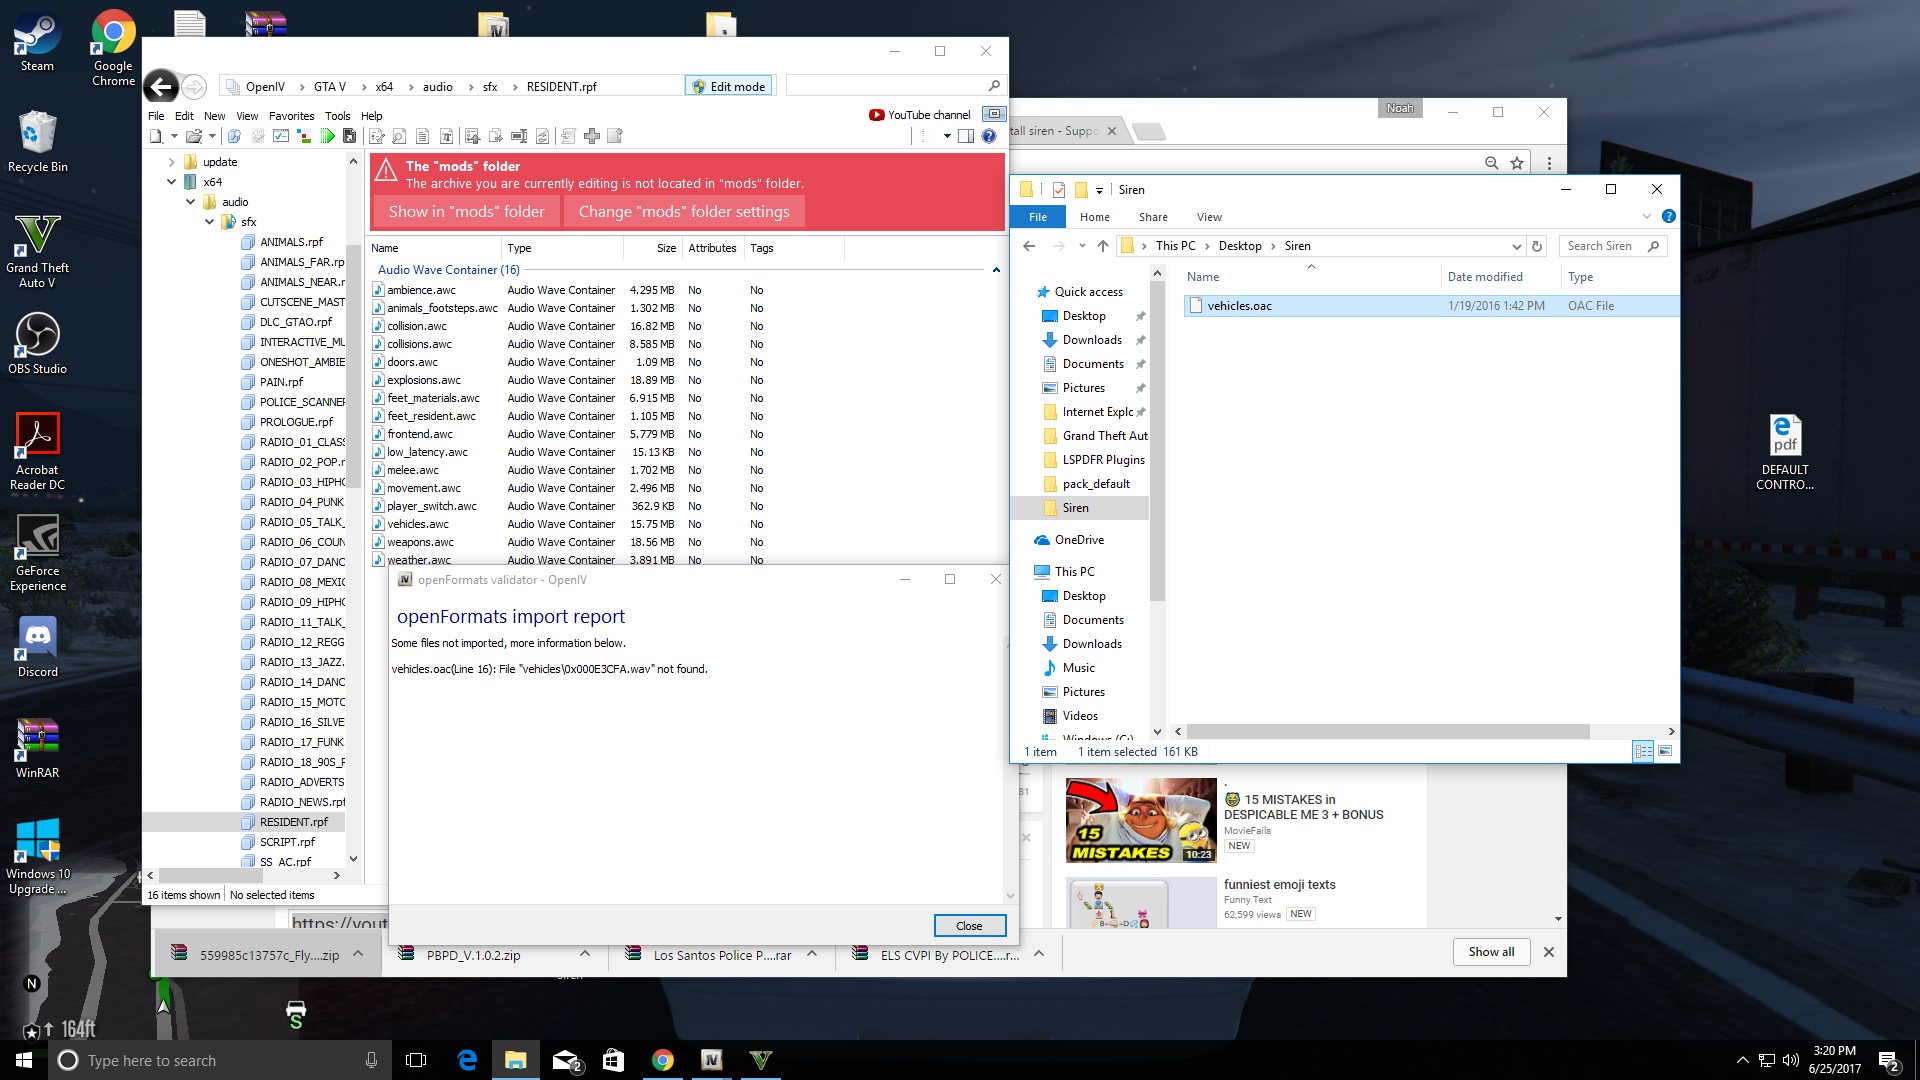Click the new document toolbar icon

pos(157,136)
